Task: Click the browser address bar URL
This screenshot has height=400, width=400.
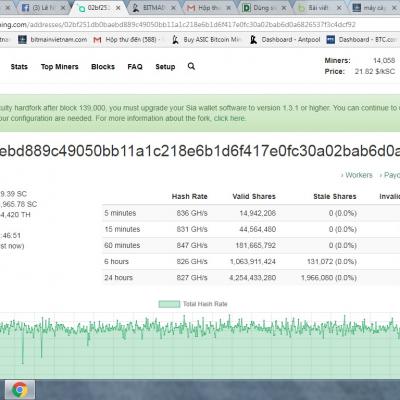Action: point(178,25)
